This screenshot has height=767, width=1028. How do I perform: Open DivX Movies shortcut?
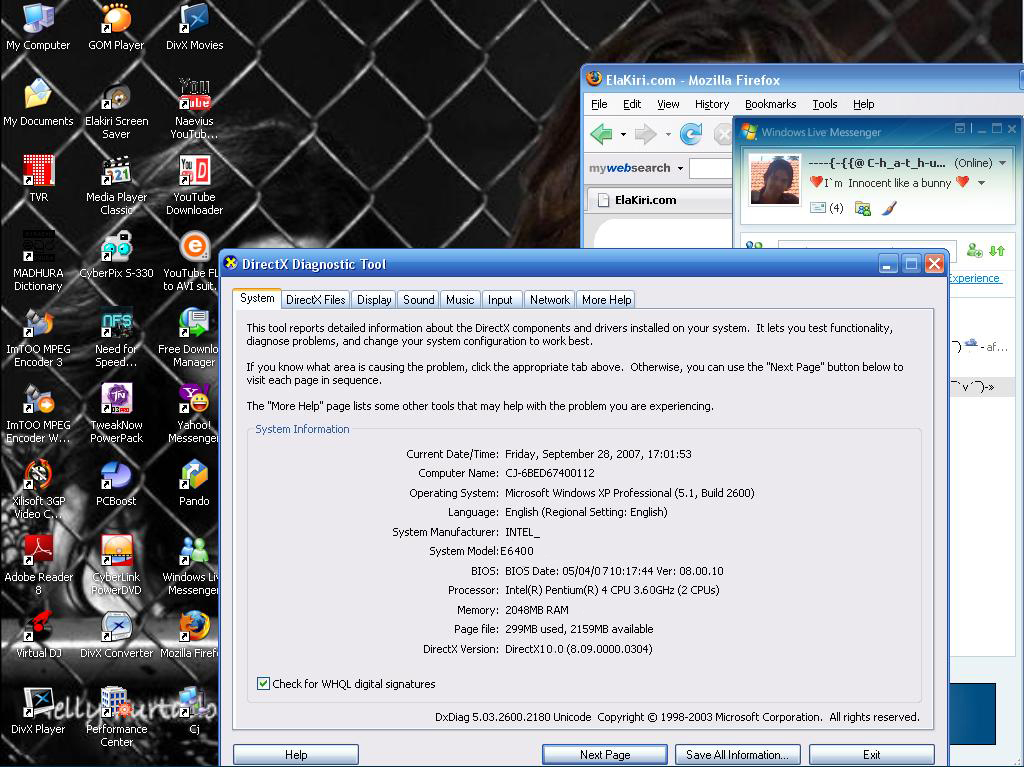194,28
